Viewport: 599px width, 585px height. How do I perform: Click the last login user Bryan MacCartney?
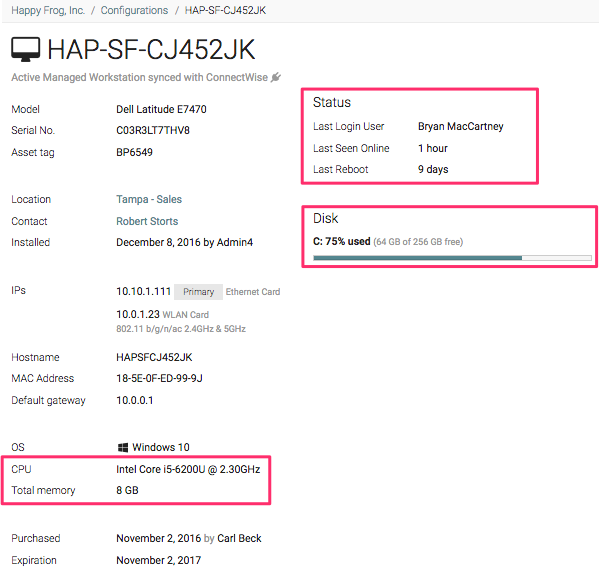pos(461,126)
